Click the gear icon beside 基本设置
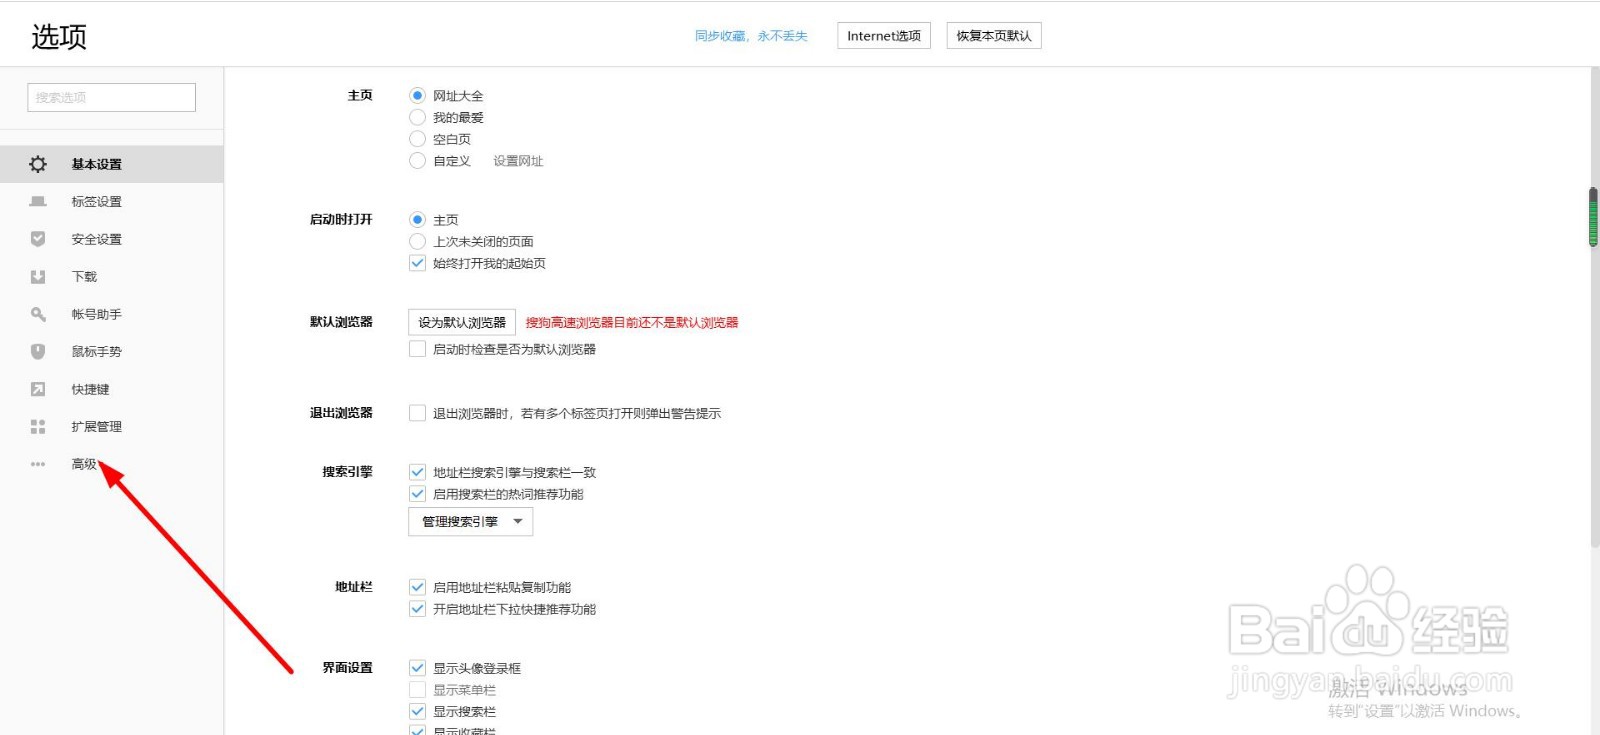Screen dimensions: 1600x735 [38, 164]
